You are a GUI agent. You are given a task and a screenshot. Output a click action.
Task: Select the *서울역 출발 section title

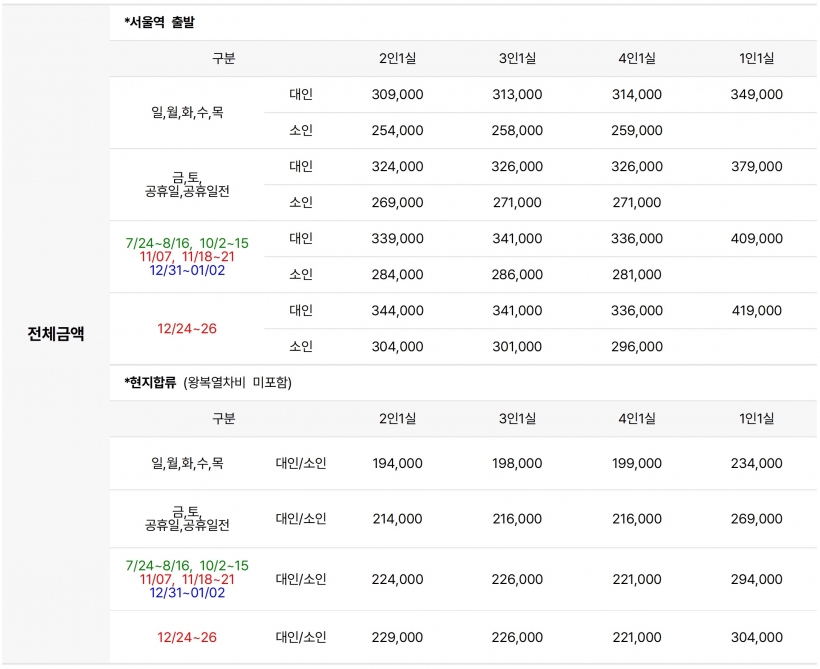(160, 22)
